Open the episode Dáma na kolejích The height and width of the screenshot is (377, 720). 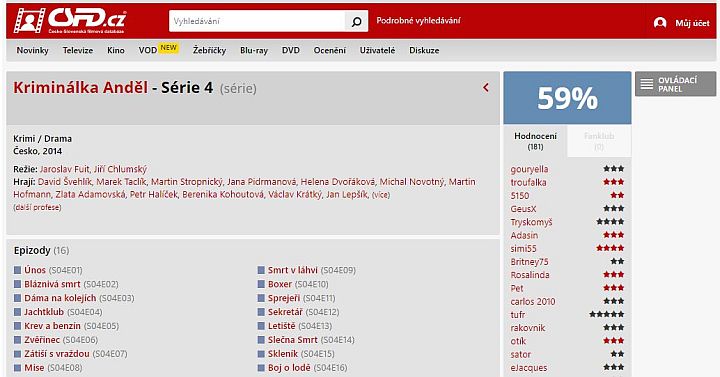[60, 298]
